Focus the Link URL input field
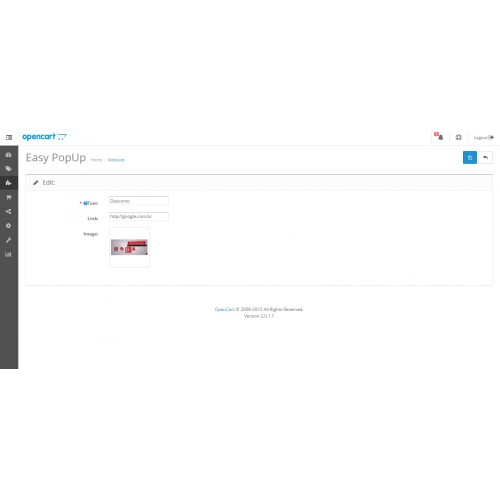 pos(139,216)
